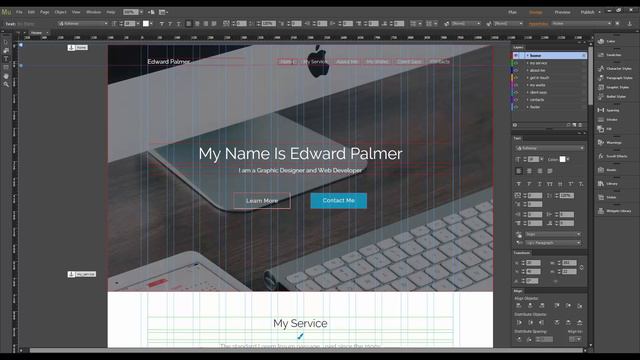Select the Zoom magnifier tool
Screen dimensions: 640x360
pyautogui.click(x=6, y=84)
